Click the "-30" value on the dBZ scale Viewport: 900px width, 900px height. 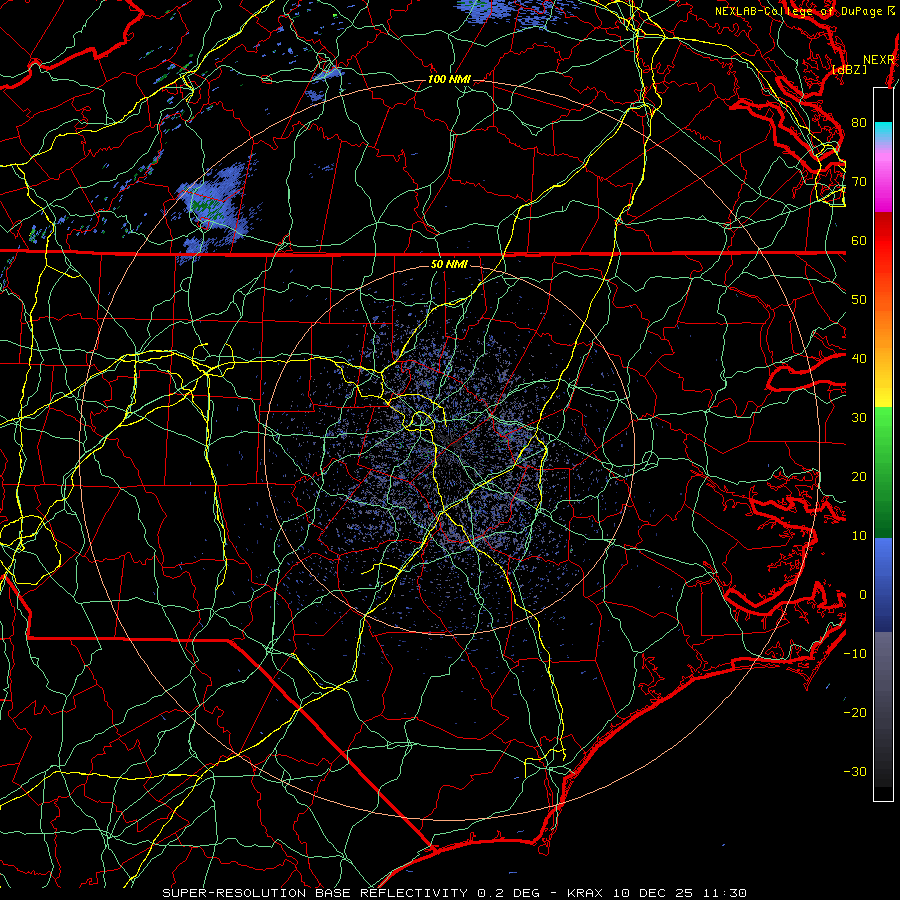(x=855, y=771)
